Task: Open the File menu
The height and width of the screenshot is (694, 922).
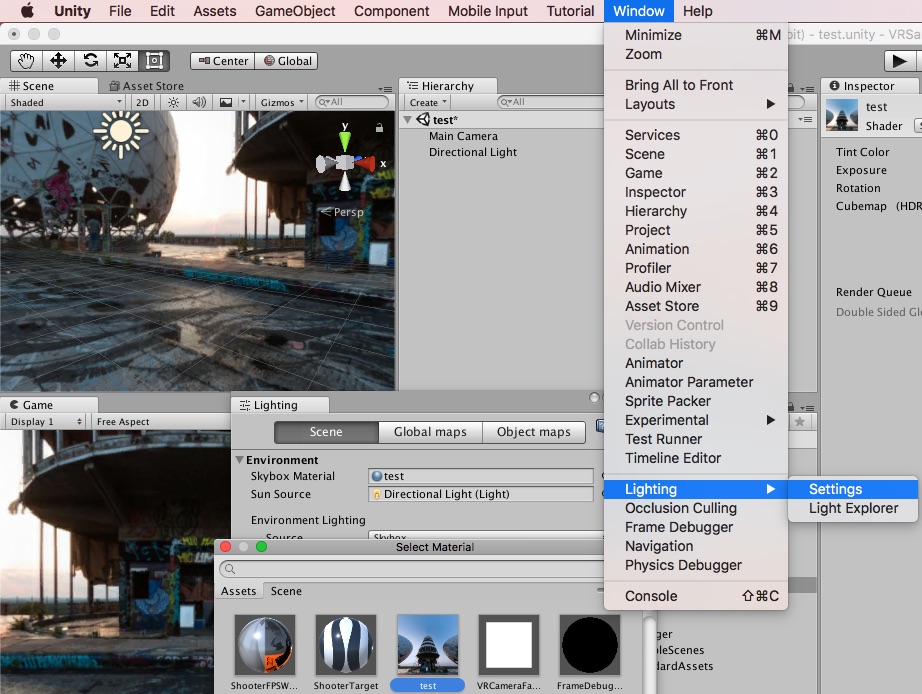Action: tap(120, 11)
